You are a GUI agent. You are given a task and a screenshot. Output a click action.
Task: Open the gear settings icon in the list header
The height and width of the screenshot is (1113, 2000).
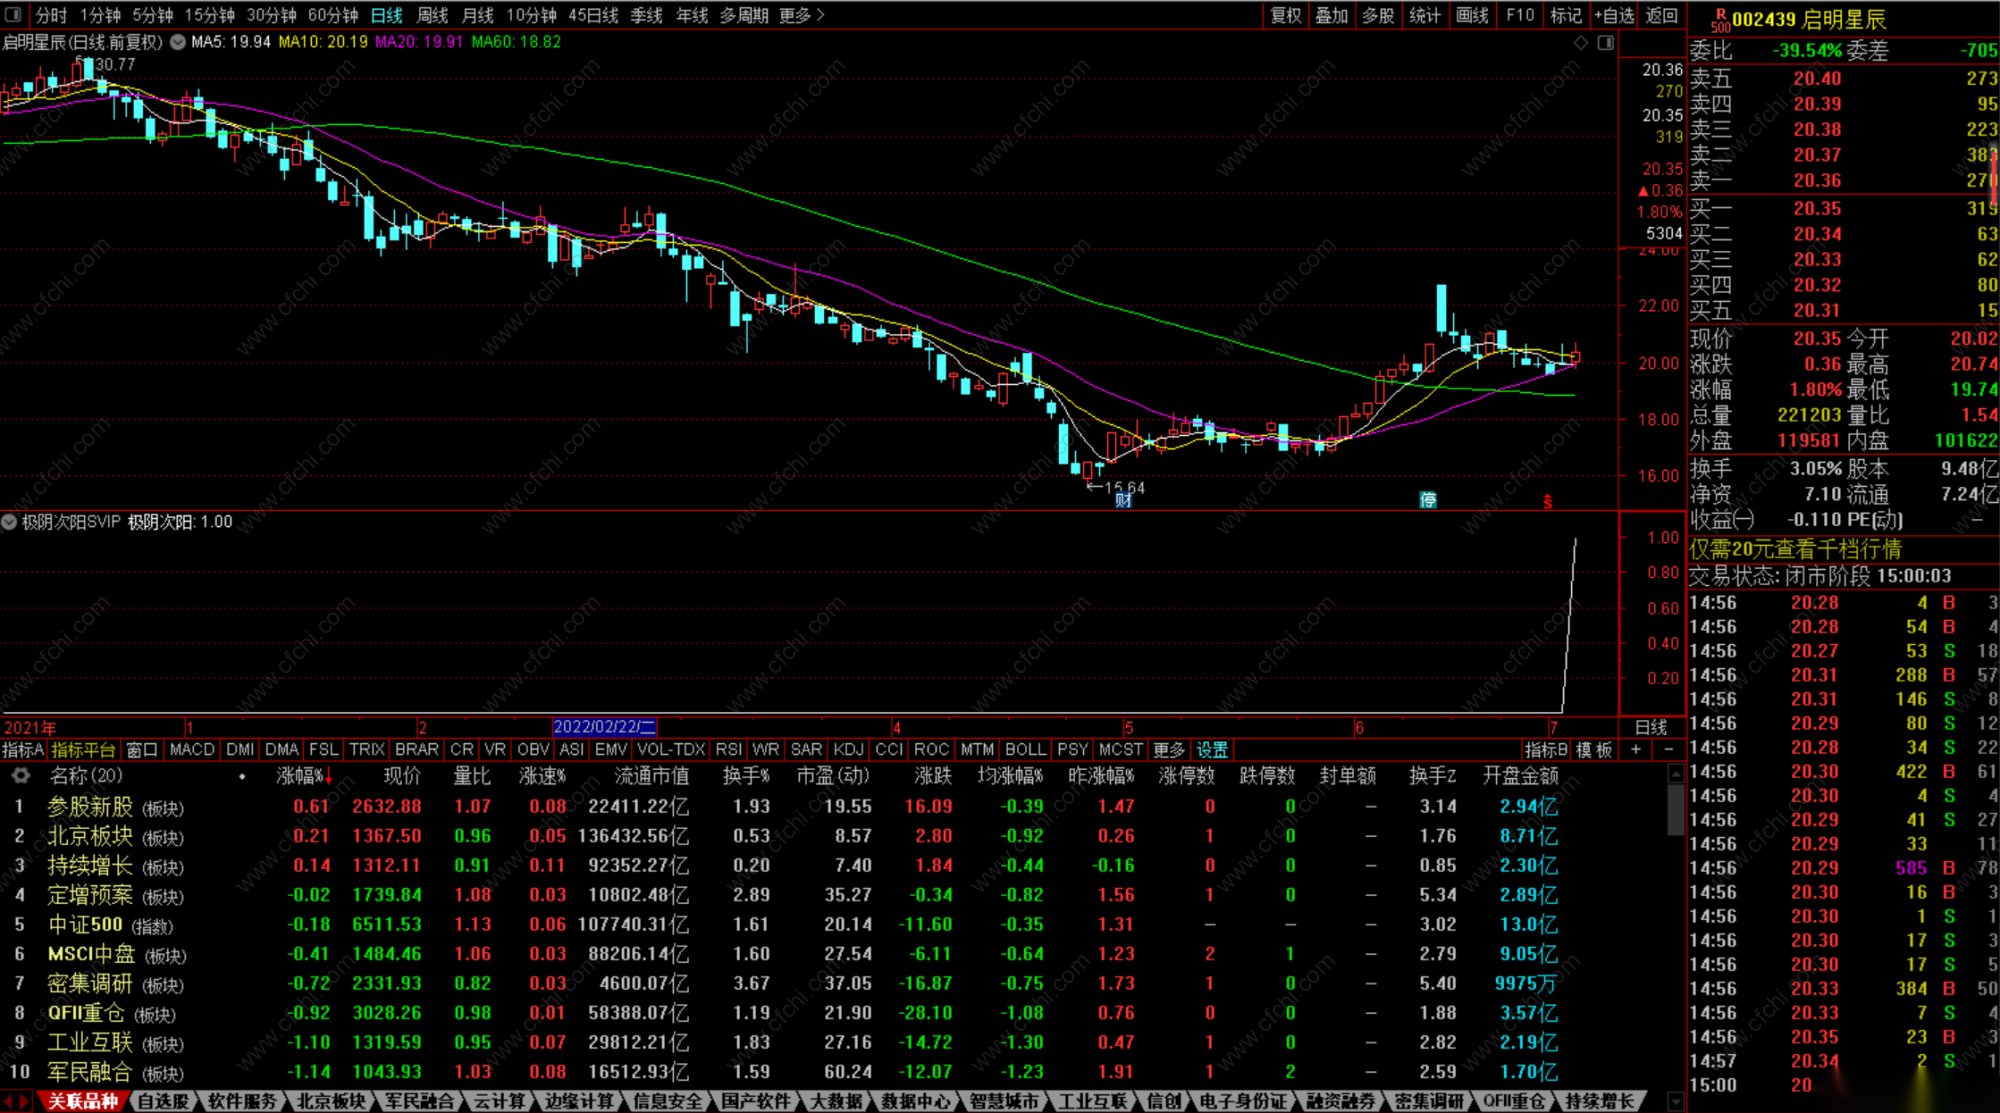pyautogui.click(x=20, y=776)
